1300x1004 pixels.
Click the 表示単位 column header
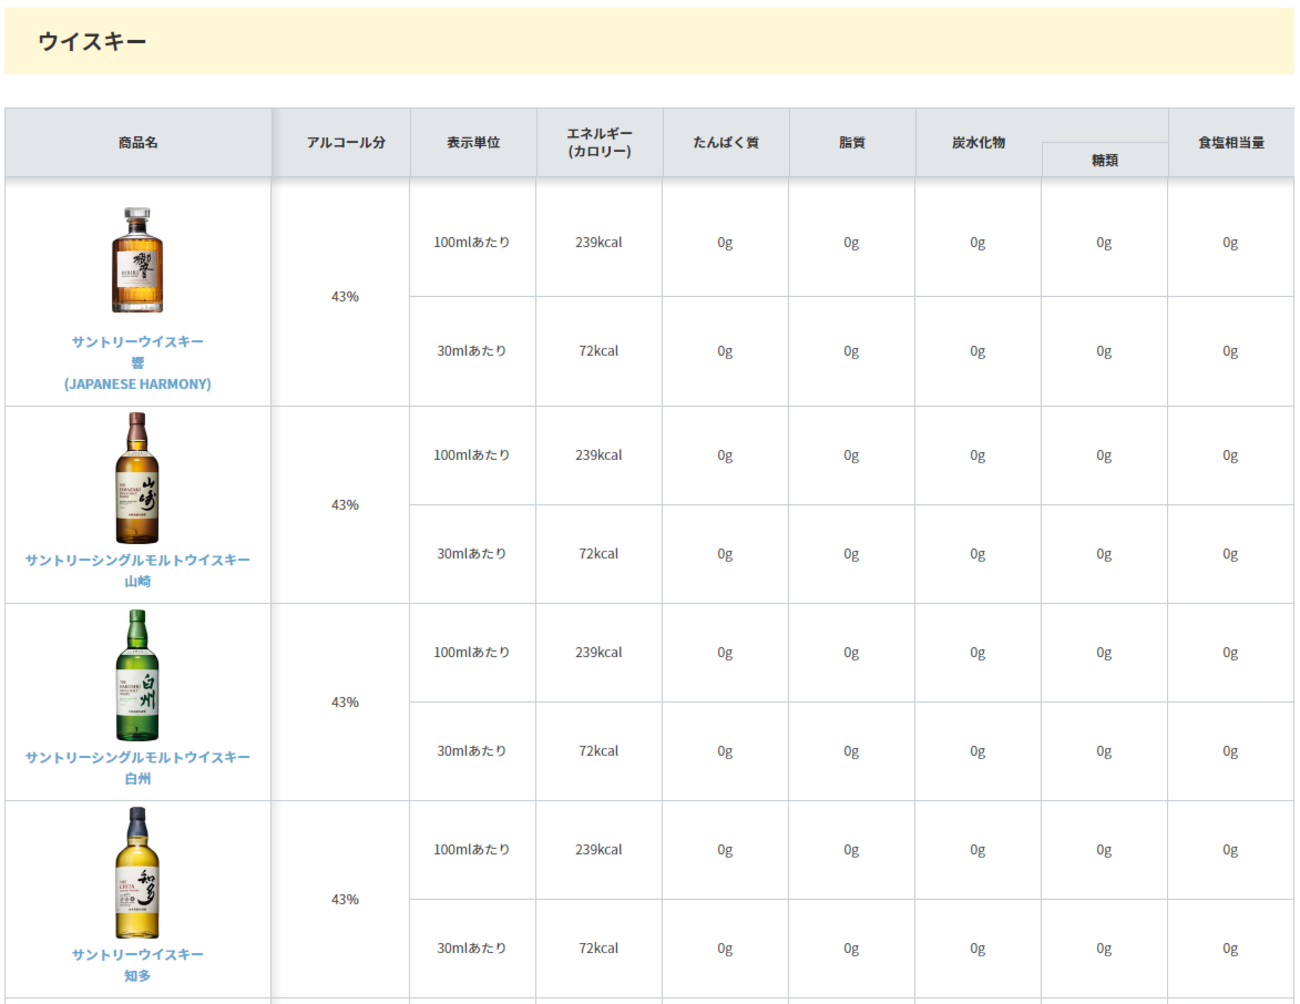tap(473, 143)
